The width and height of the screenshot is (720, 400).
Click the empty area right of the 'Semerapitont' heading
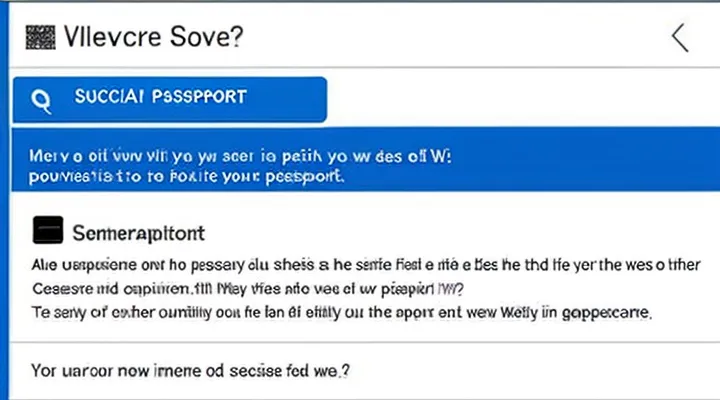(450, 233)
